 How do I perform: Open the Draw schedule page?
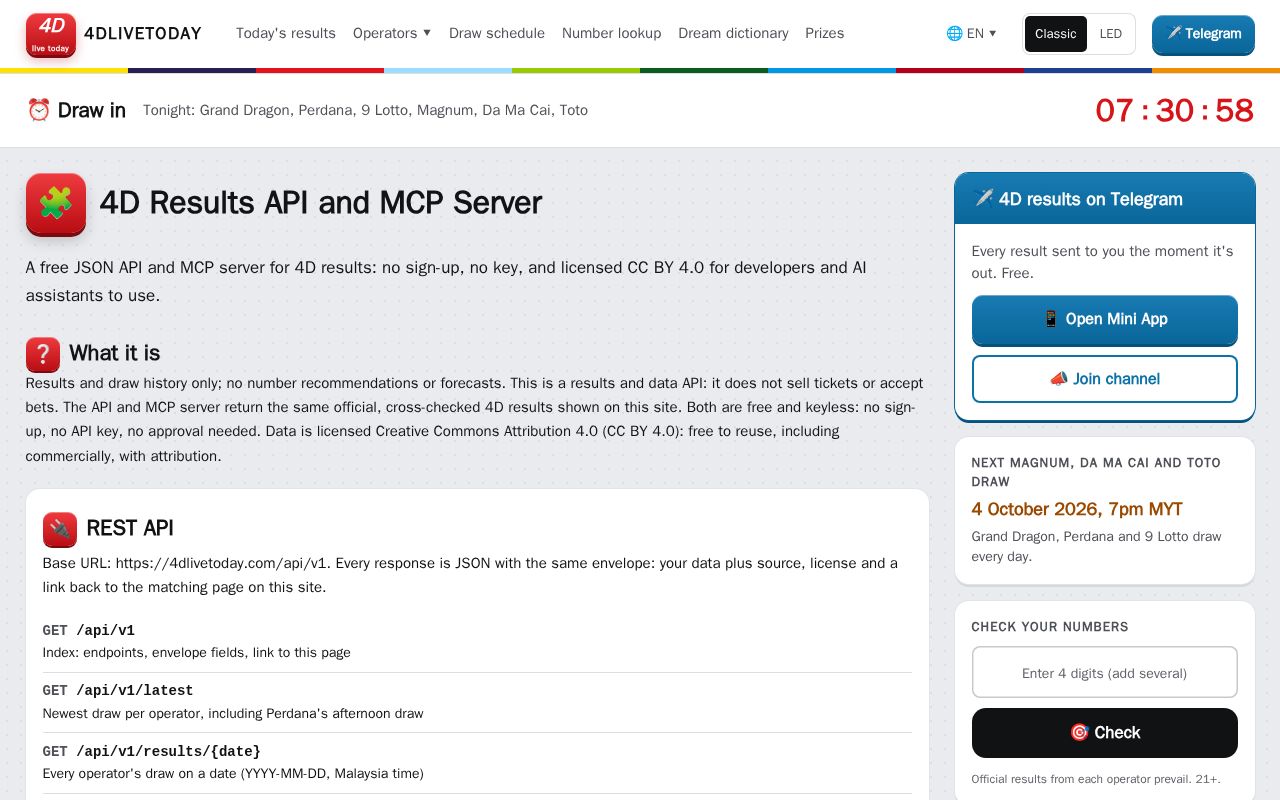tap(497, 33)
